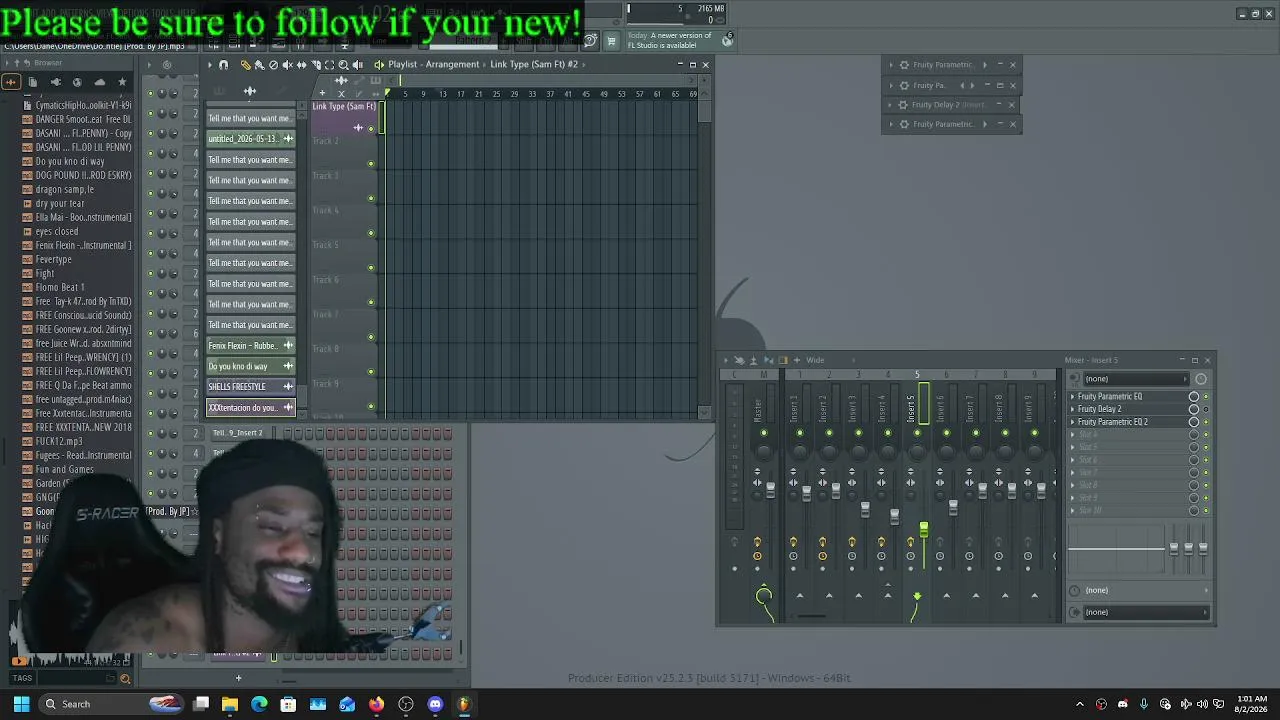The width and height of the screenshot is (1280, 720).
Task: Mute the Master mixer track
Action: pos(764,433)
